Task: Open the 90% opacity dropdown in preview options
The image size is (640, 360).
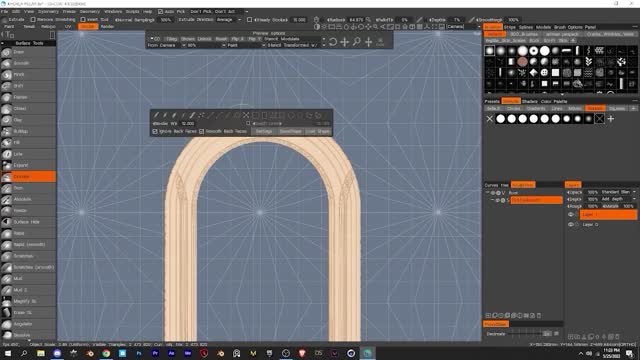Action: 206,45
